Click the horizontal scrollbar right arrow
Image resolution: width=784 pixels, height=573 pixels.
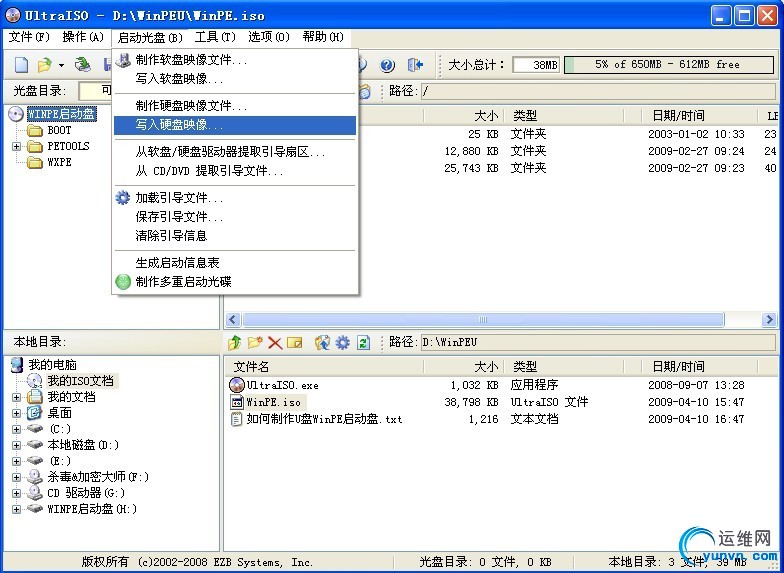pos(769,320)
